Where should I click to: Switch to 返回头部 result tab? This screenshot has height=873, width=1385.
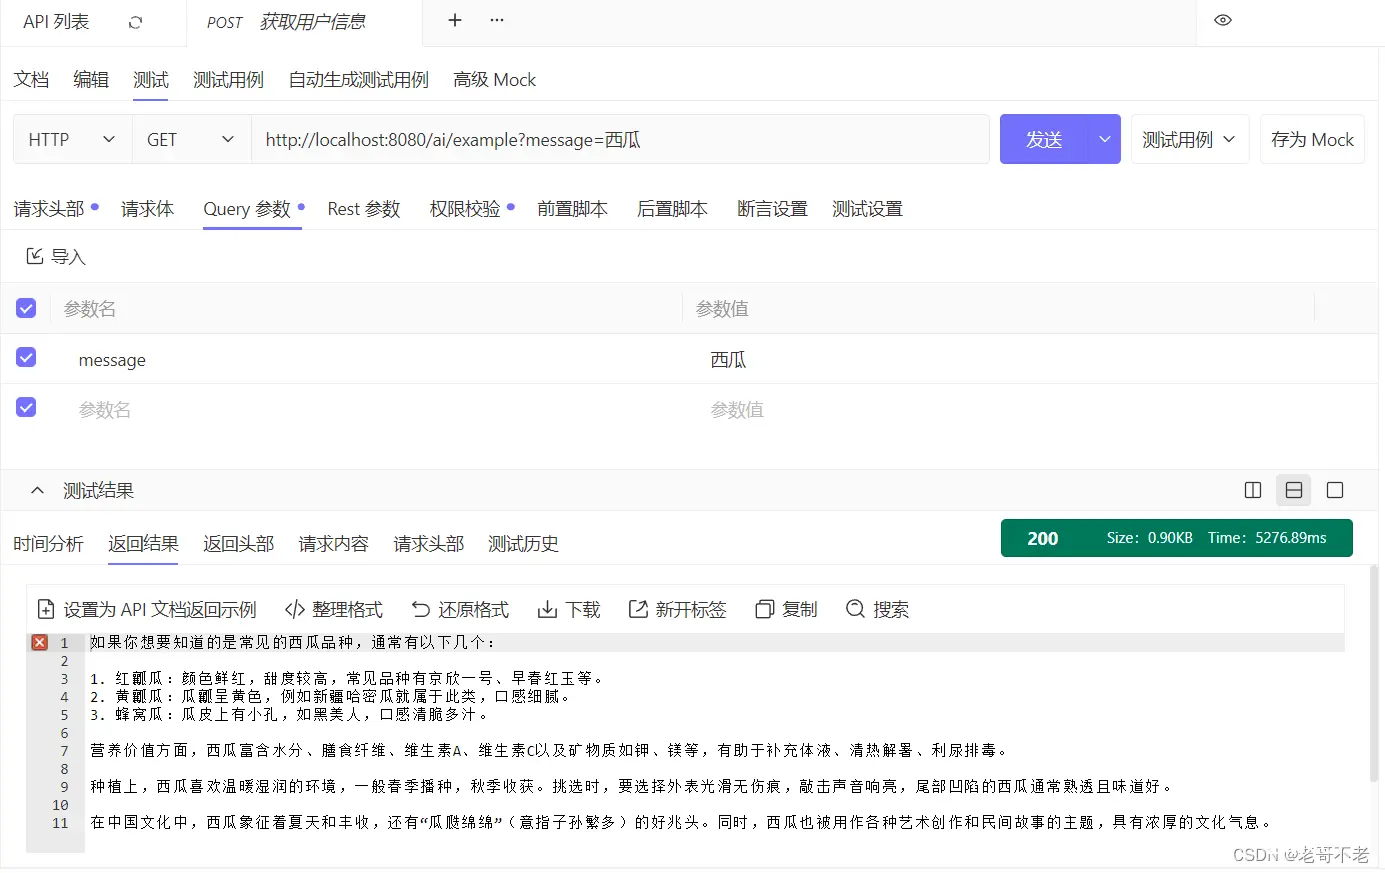coord(238,544)
